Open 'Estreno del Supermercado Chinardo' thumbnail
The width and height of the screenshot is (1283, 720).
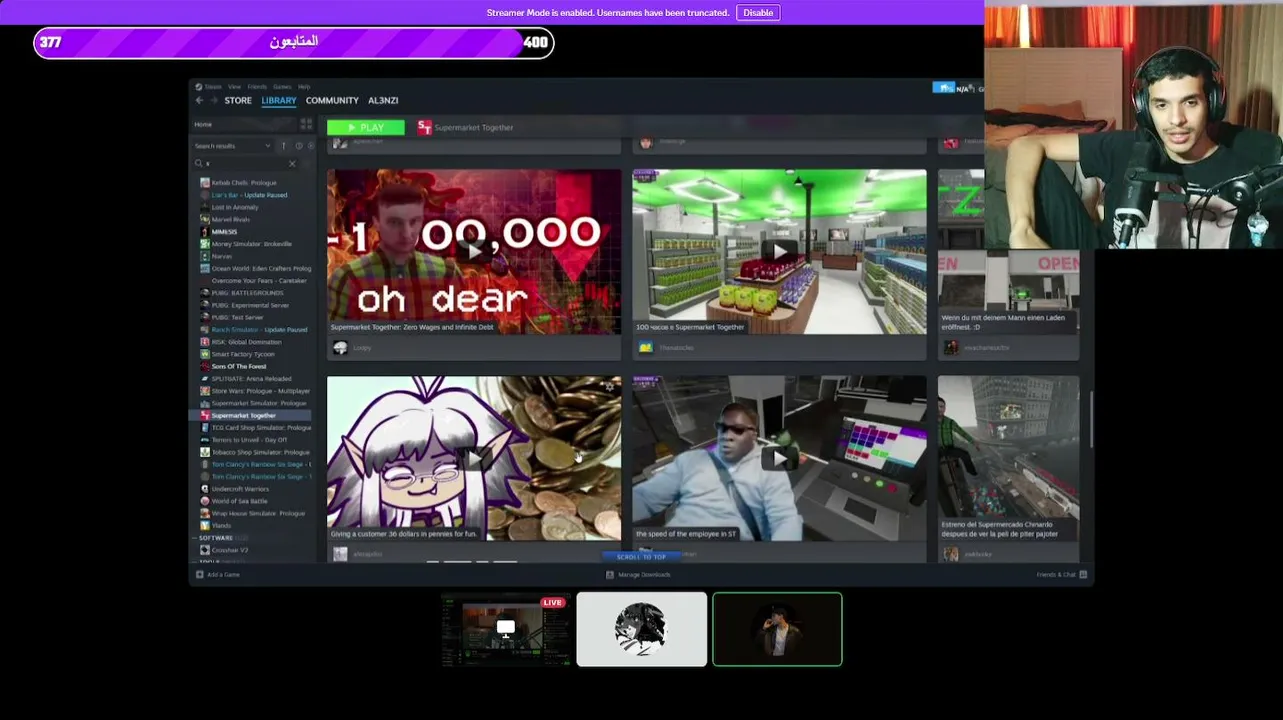click(1009, 458)
